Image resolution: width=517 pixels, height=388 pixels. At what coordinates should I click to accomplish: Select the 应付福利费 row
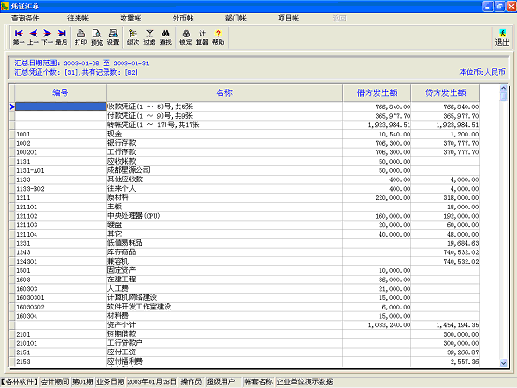(247, 361)
